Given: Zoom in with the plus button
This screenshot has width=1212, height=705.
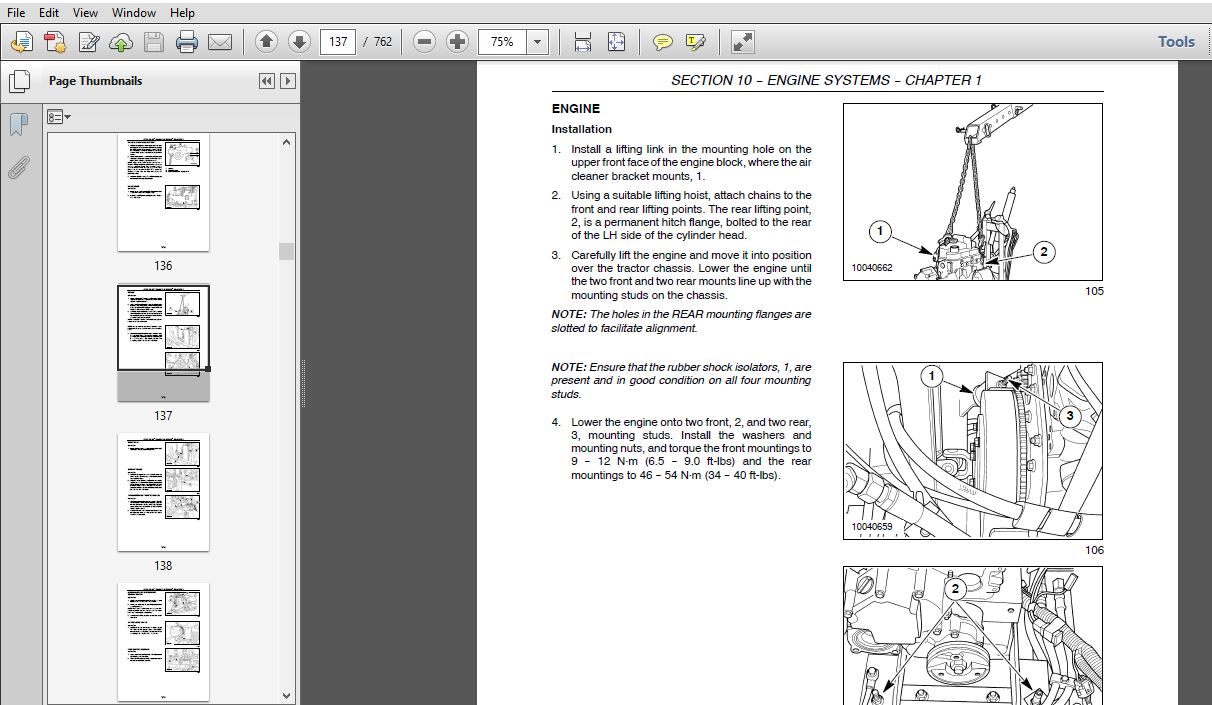Looking at the screenshot, I should (x=457, y=42).
